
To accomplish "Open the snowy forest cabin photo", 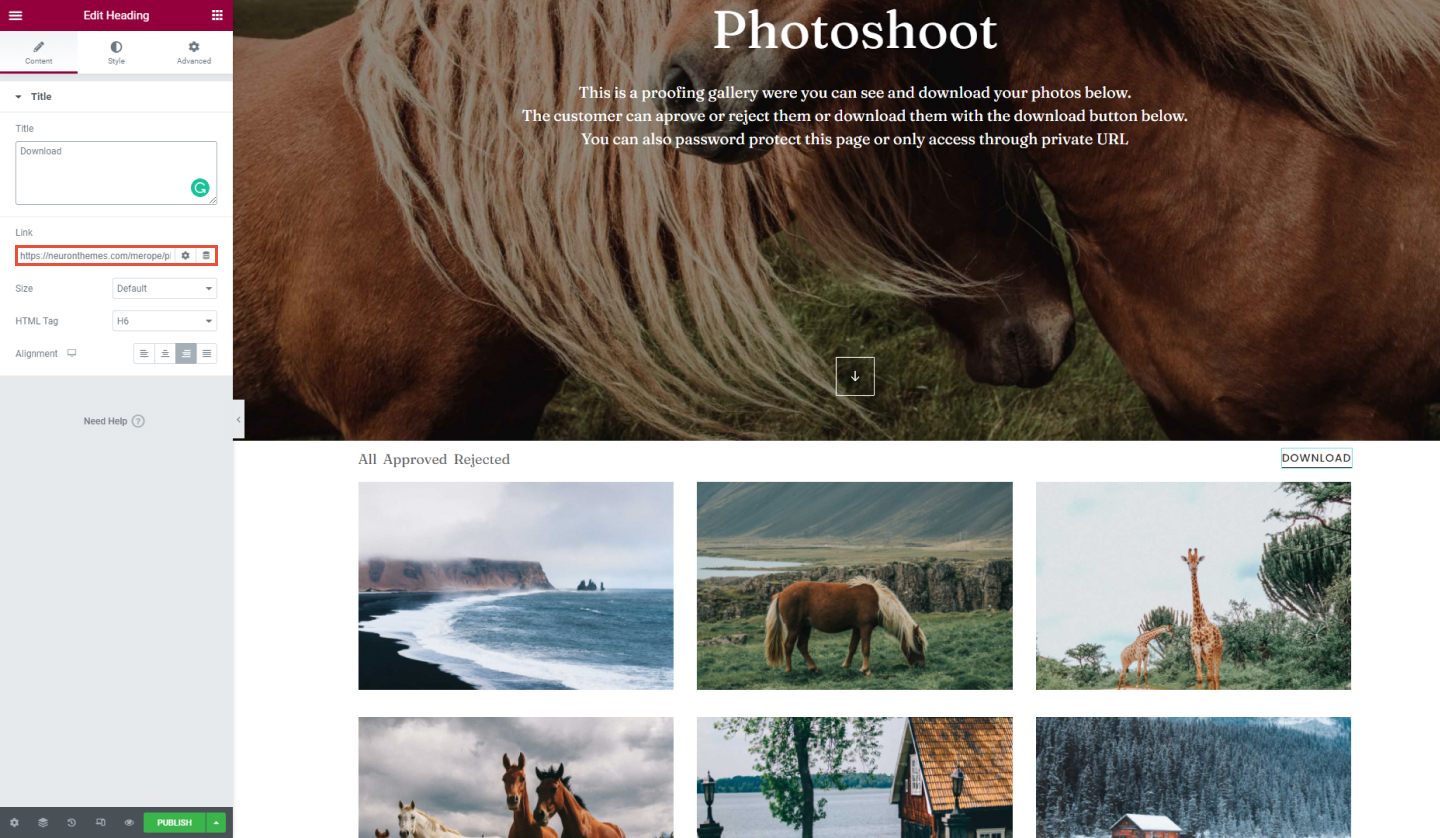I will 1193,777.
